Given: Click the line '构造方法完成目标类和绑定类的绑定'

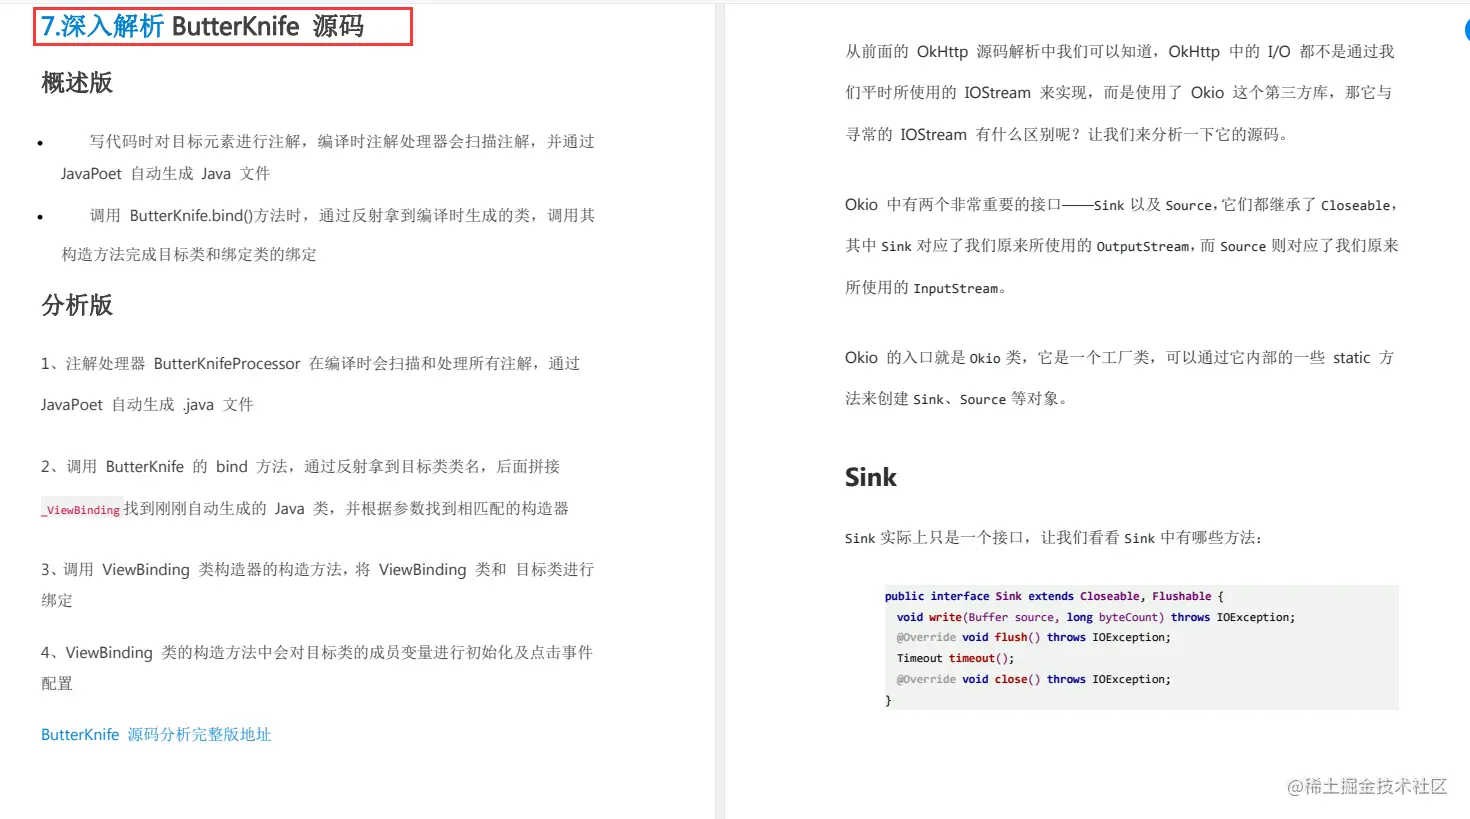Looking at the screenshot, I should coord(189,255).
